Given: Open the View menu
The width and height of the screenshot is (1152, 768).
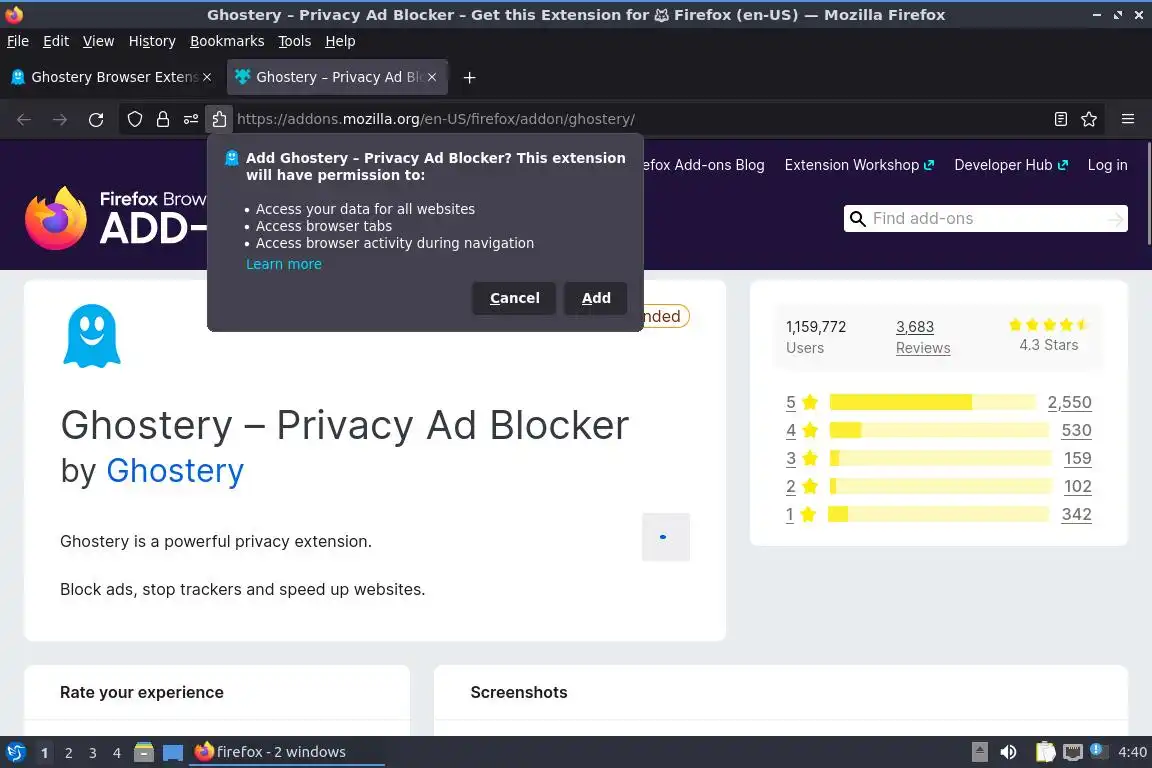Looking at the screenshot, I should point(98,41).
